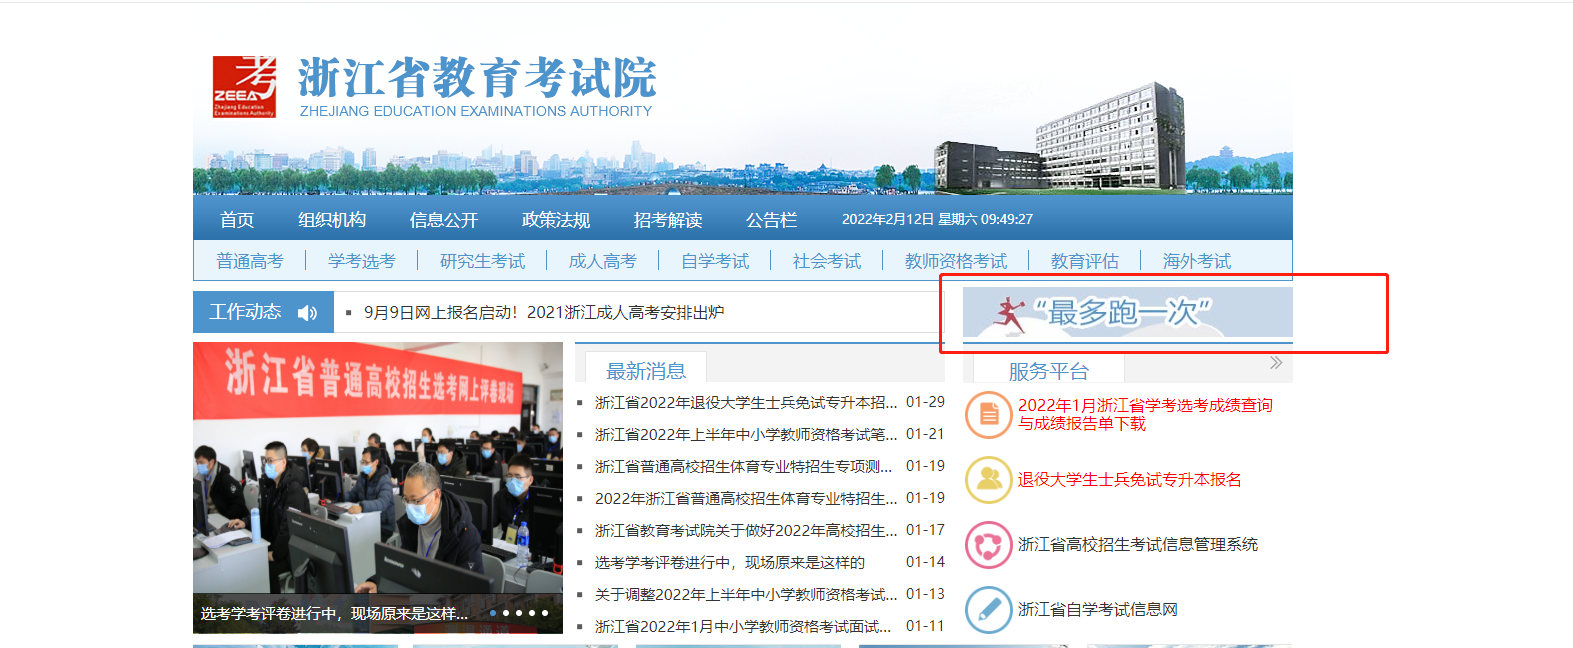Select 自学考试 in sub navigation
1573x648 pixels.
(715, 261)
